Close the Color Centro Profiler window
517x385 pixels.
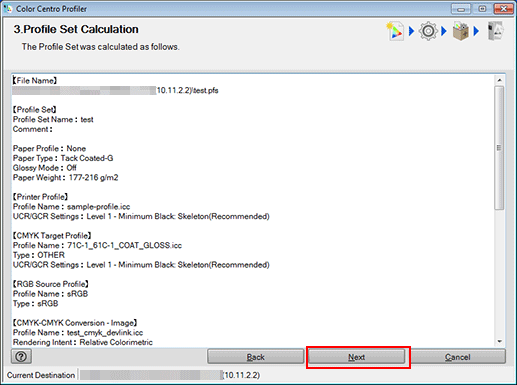[504, 9]
